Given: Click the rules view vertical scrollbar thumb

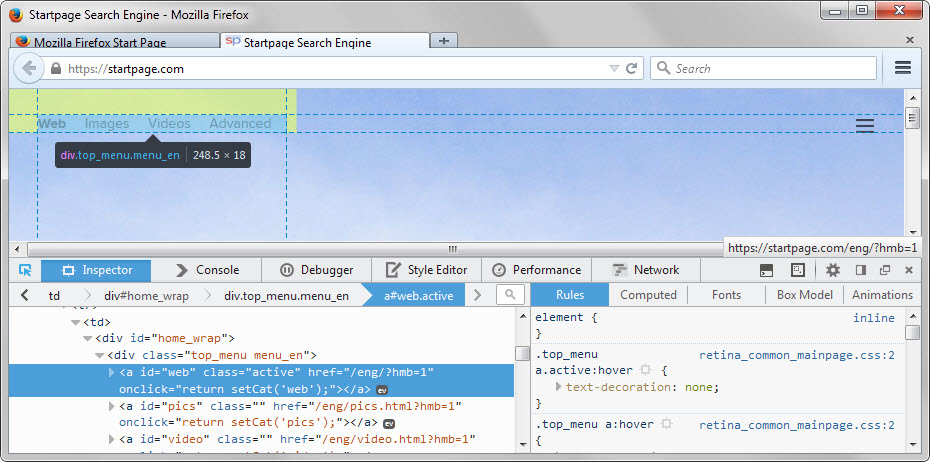Looking at the screenshot, I should [912, 333].
